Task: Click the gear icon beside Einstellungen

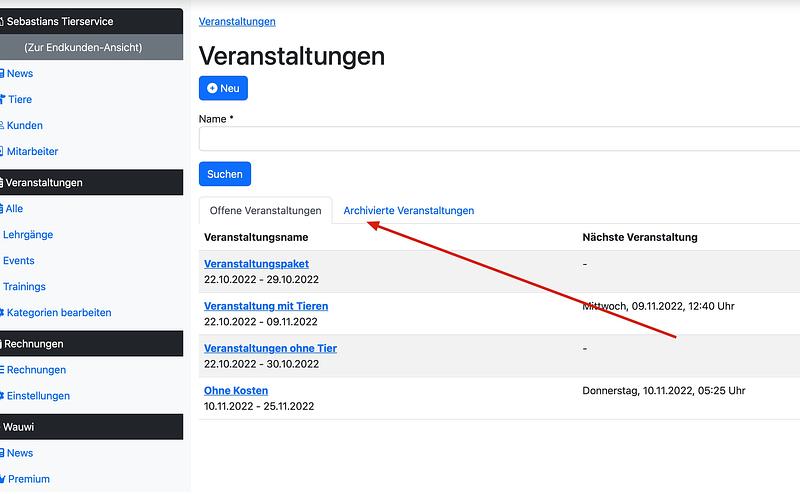Action: [x=2, y=396]
